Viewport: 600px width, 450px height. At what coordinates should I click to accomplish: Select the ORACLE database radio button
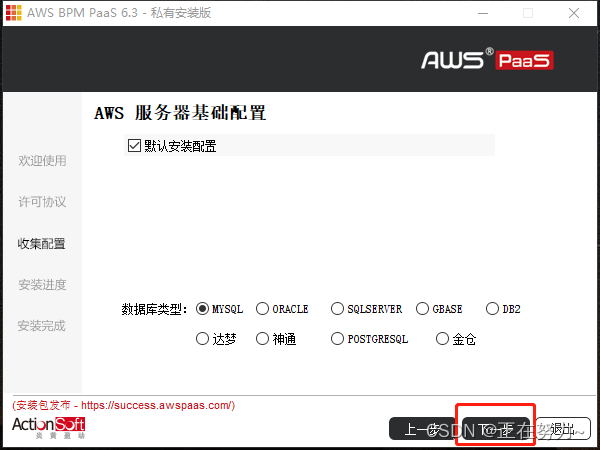point(262,309)
